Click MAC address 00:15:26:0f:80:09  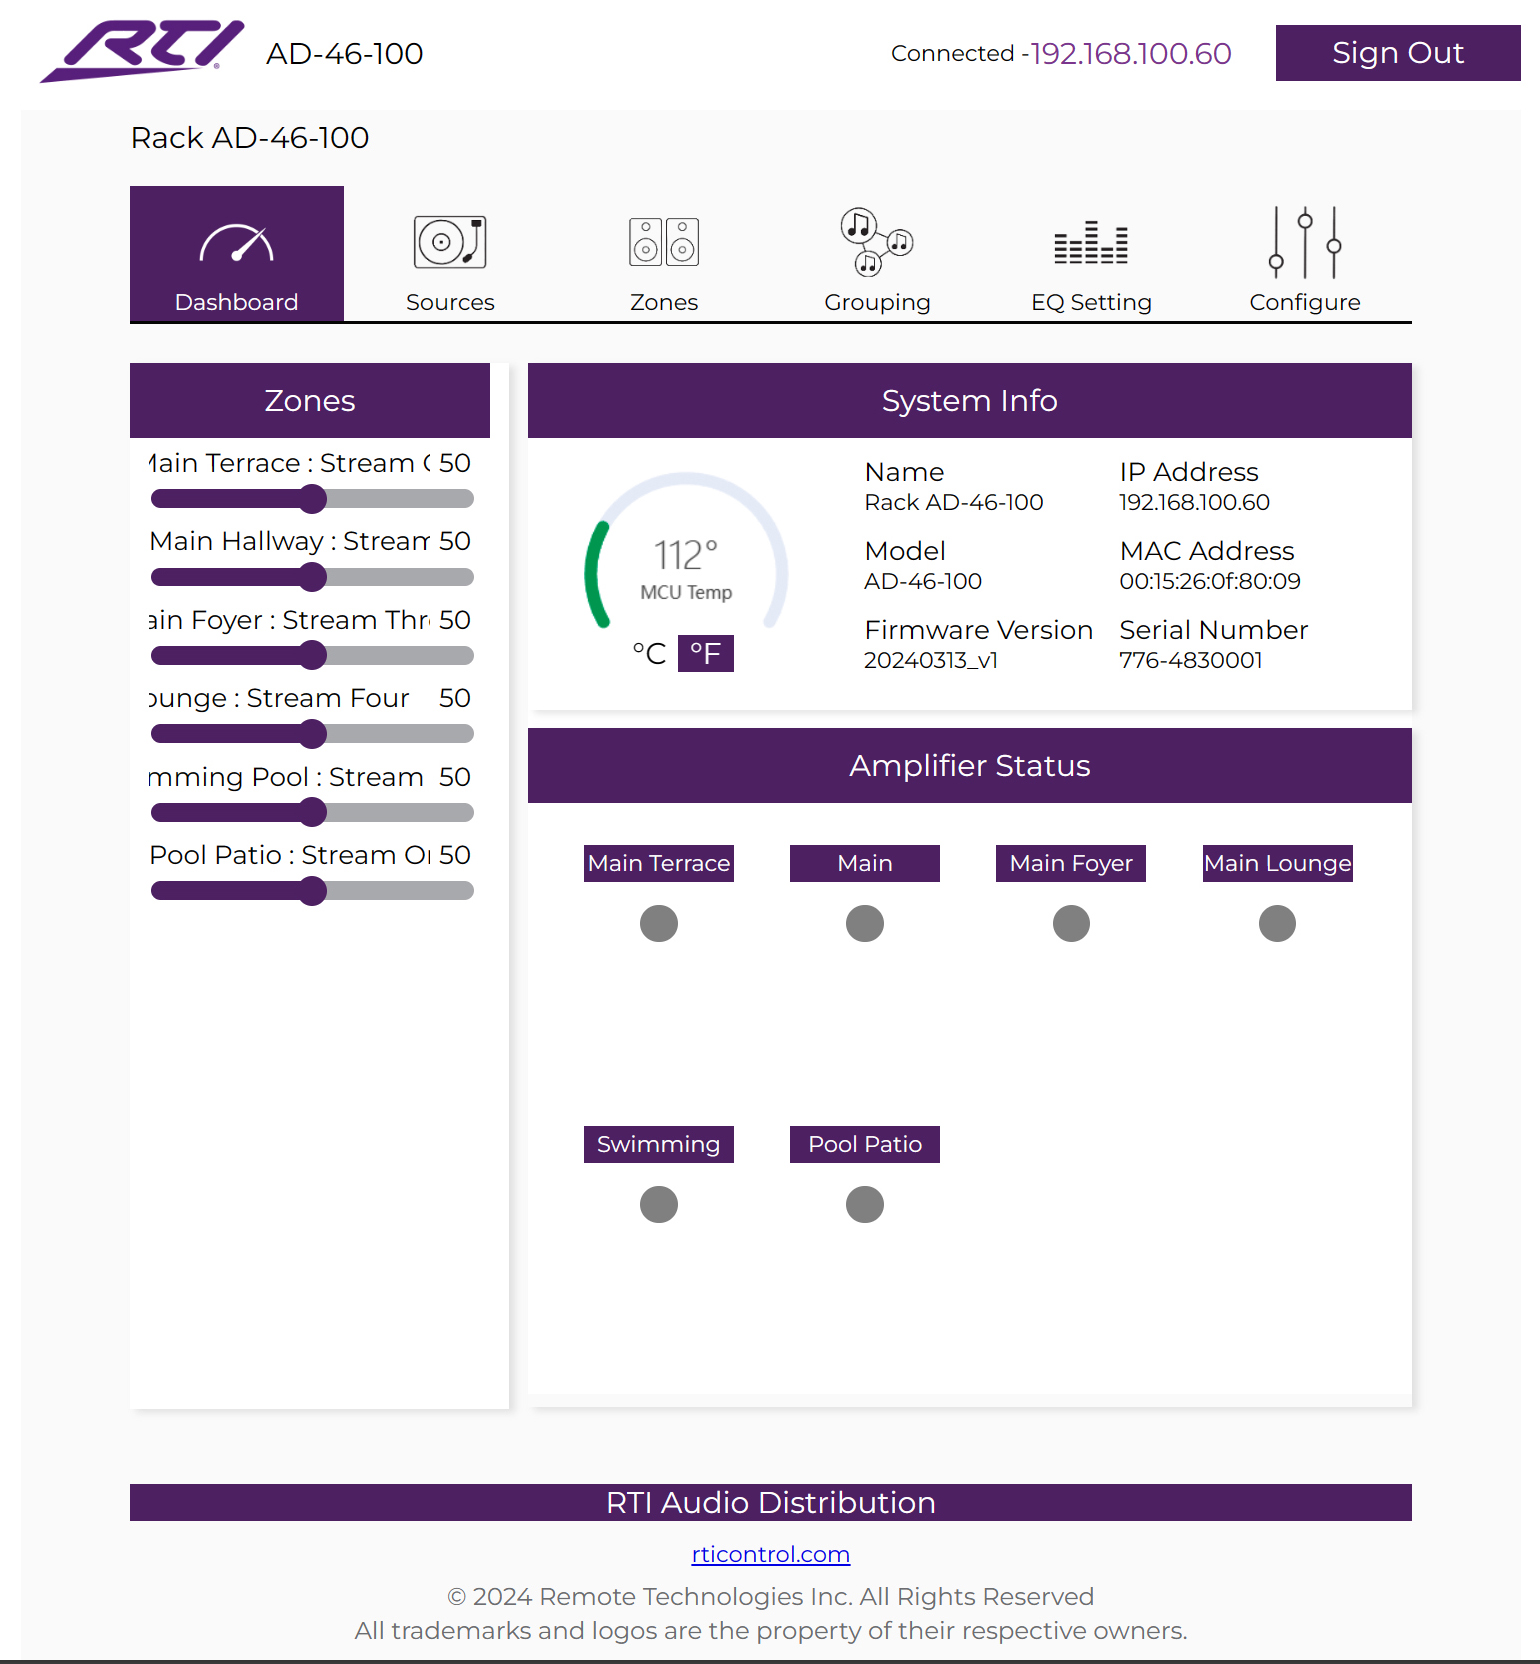[x=1210, y=581]
